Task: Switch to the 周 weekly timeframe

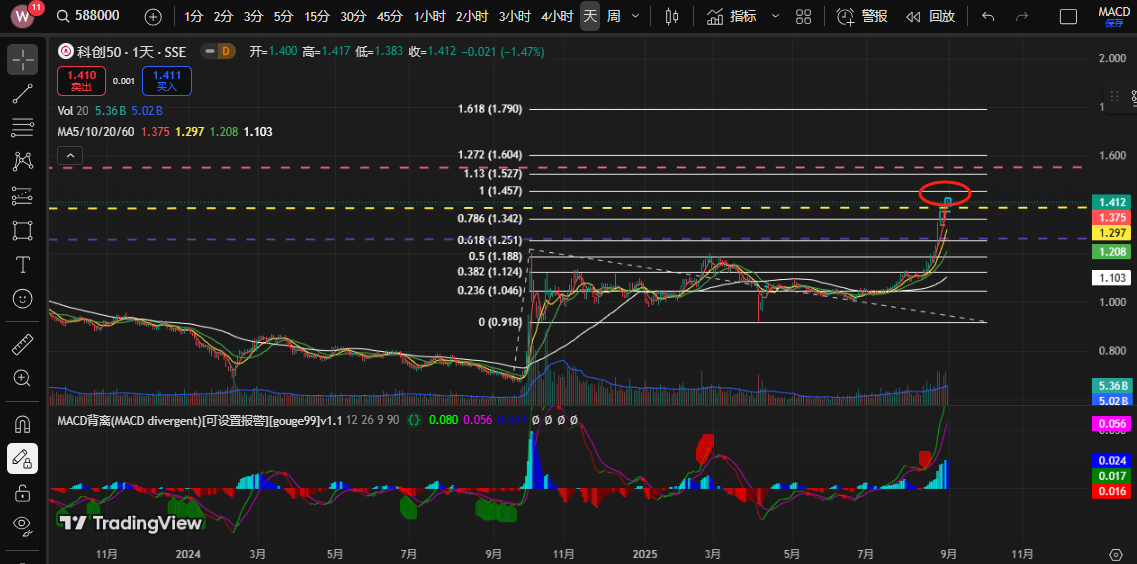Action: (x=613, y=16)
